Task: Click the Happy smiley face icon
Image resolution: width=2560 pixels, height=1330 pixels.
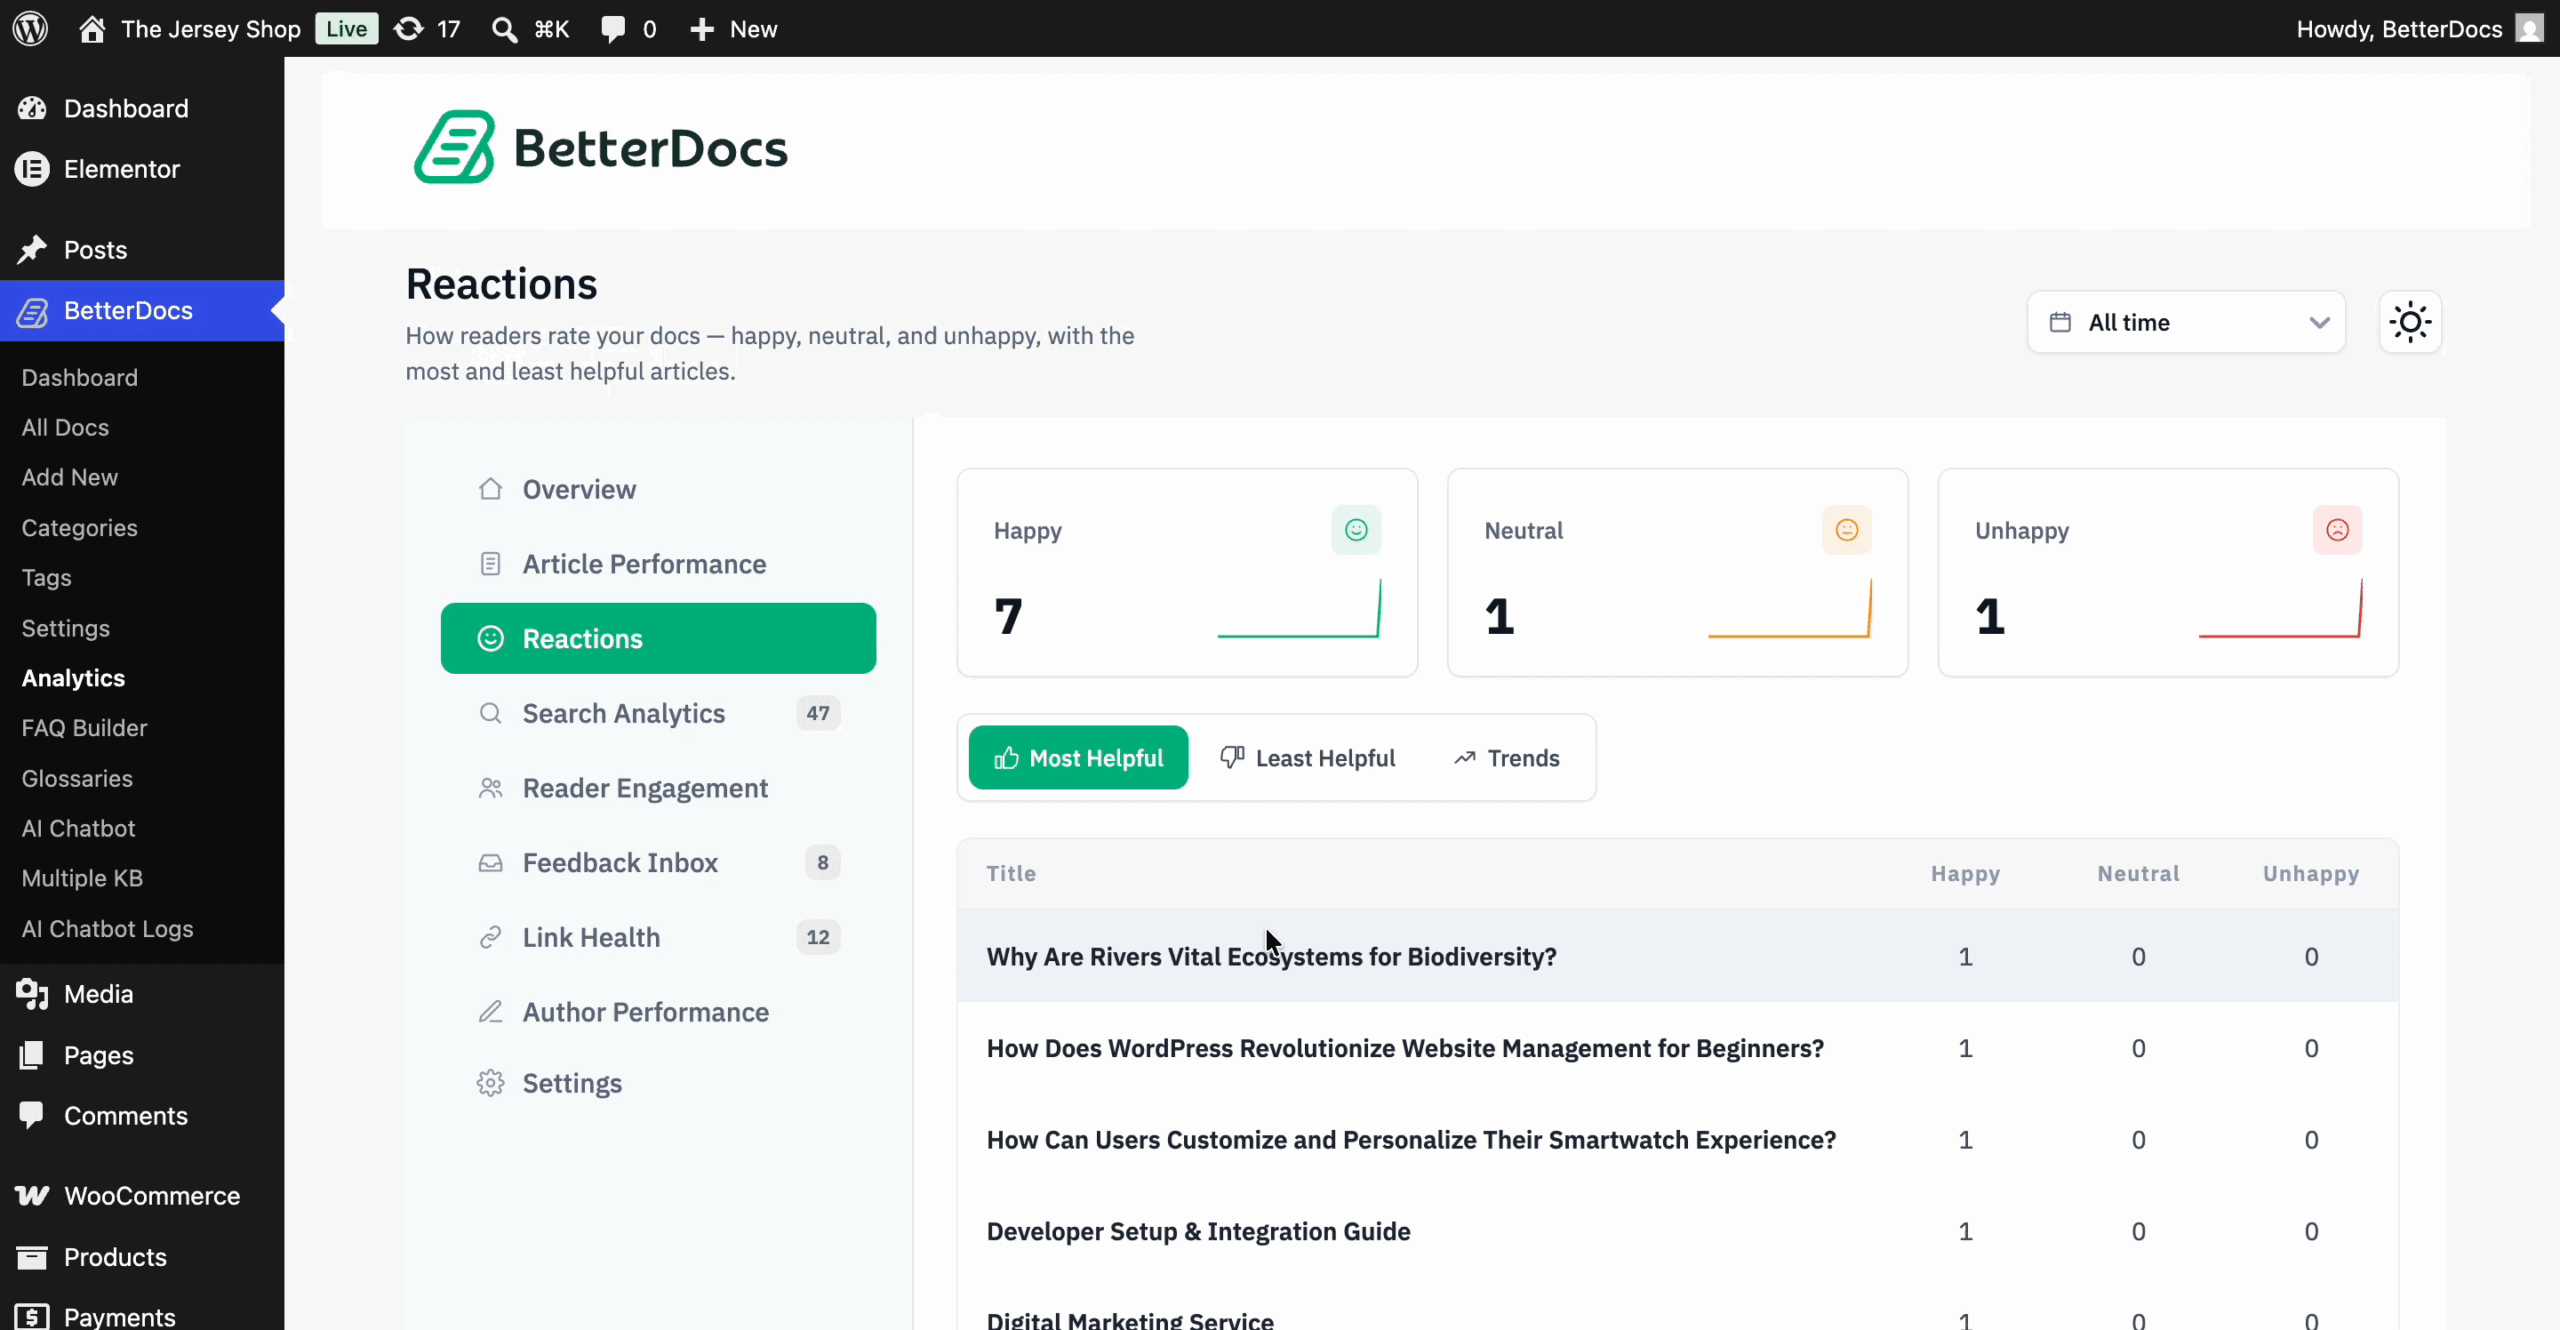Action: coord(1356,530)
